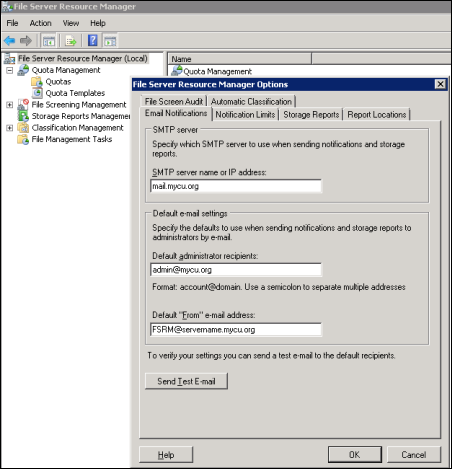452x469 pixels.
Task: Select the Storage Reports Management tree icon
Action: coord(23,116)
